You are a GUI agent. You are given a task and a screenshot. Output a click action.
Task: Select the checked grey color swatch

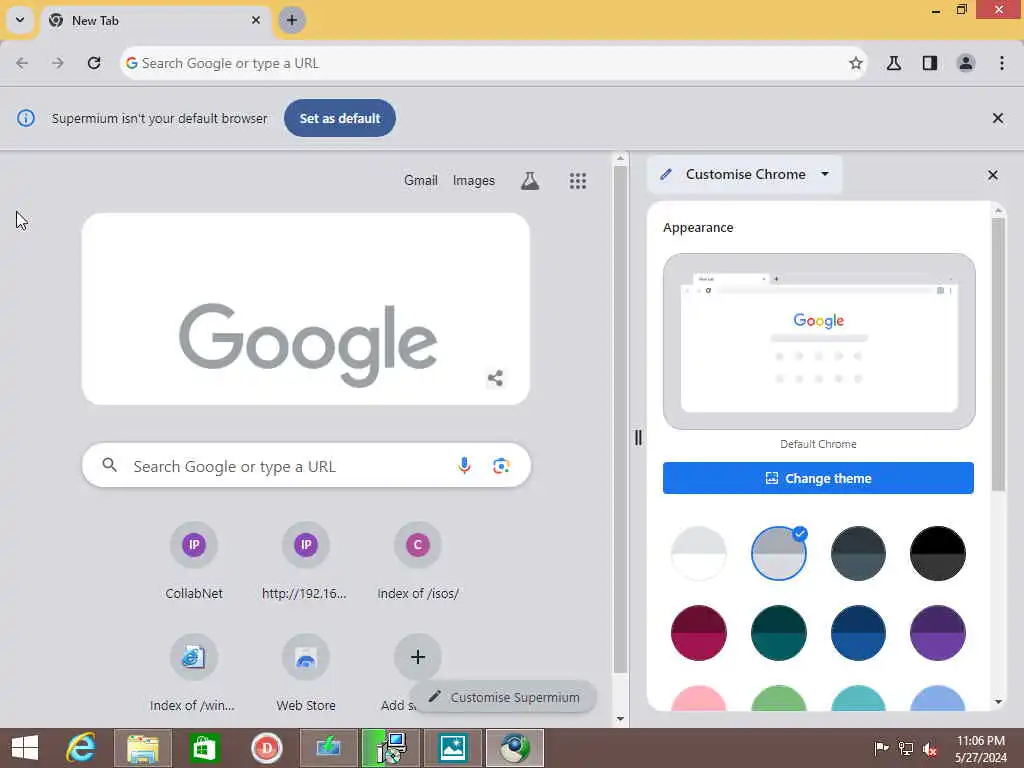[x=778, y=553]
